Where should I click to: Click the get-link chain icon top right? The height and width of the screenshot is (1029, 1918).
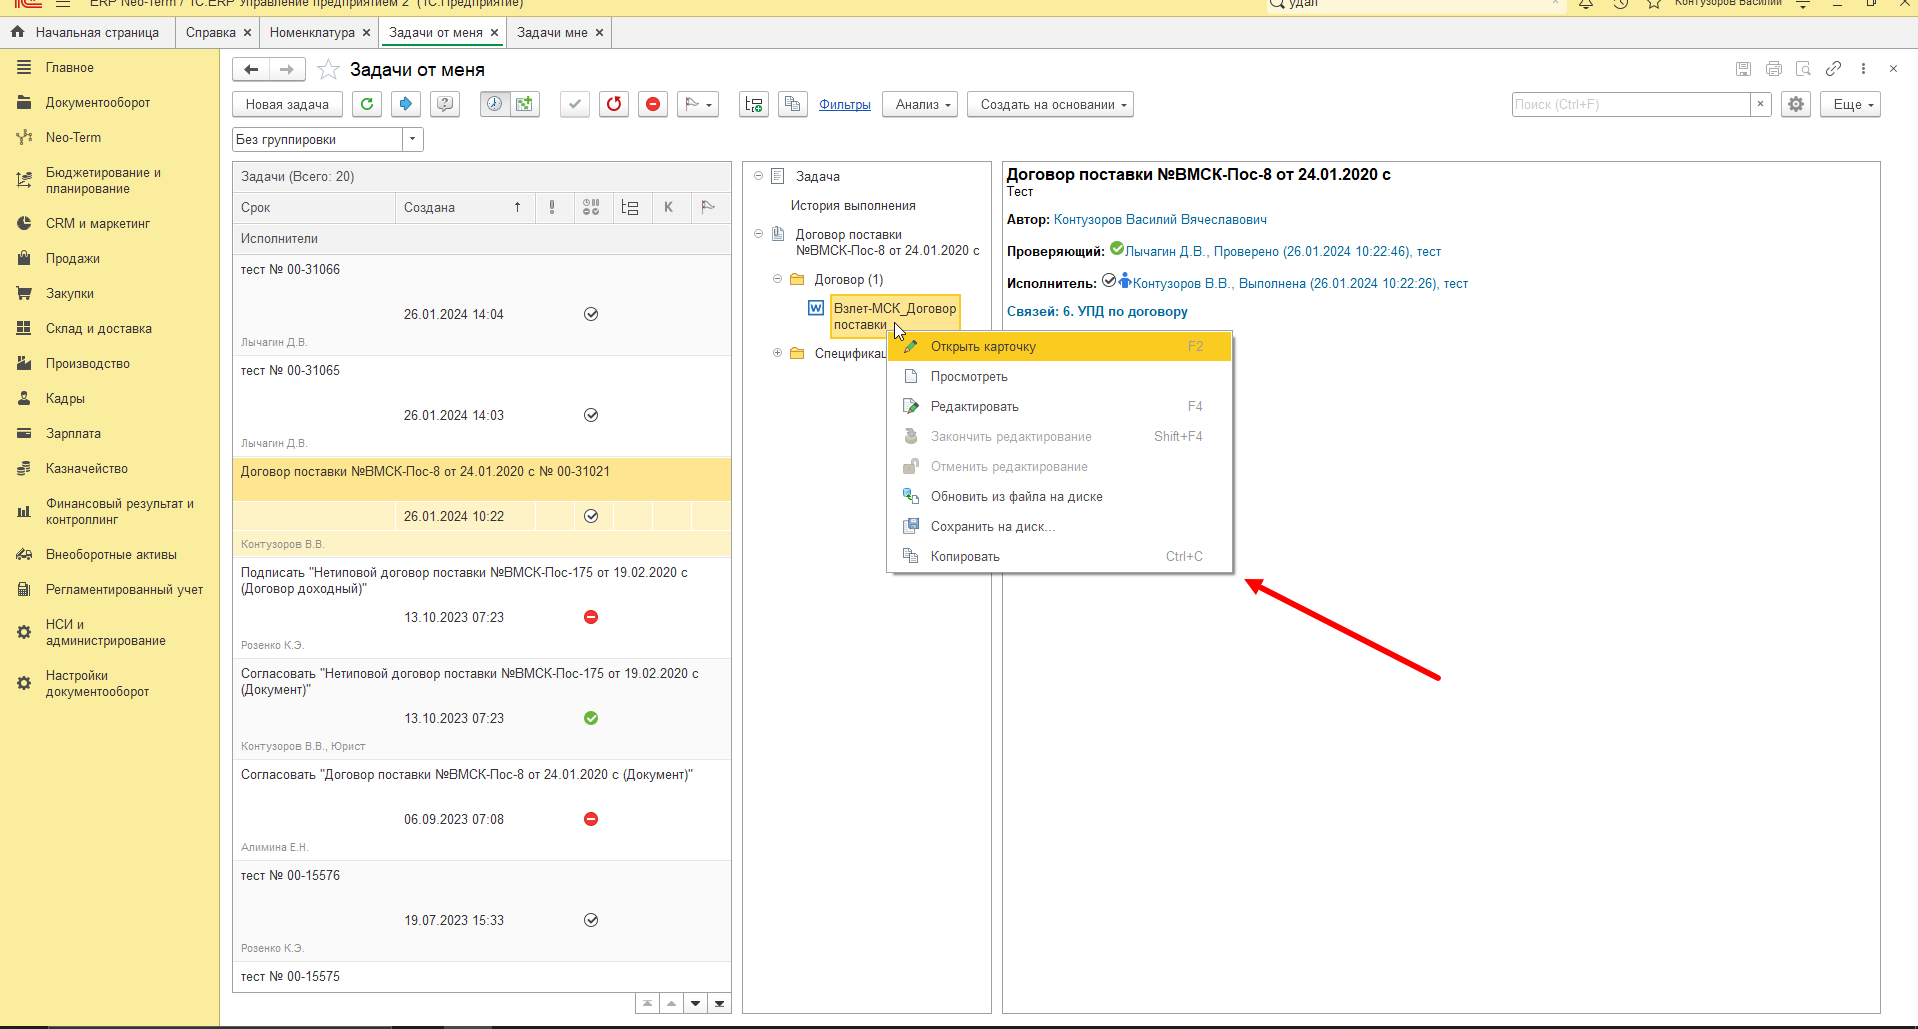point(1833,68)
